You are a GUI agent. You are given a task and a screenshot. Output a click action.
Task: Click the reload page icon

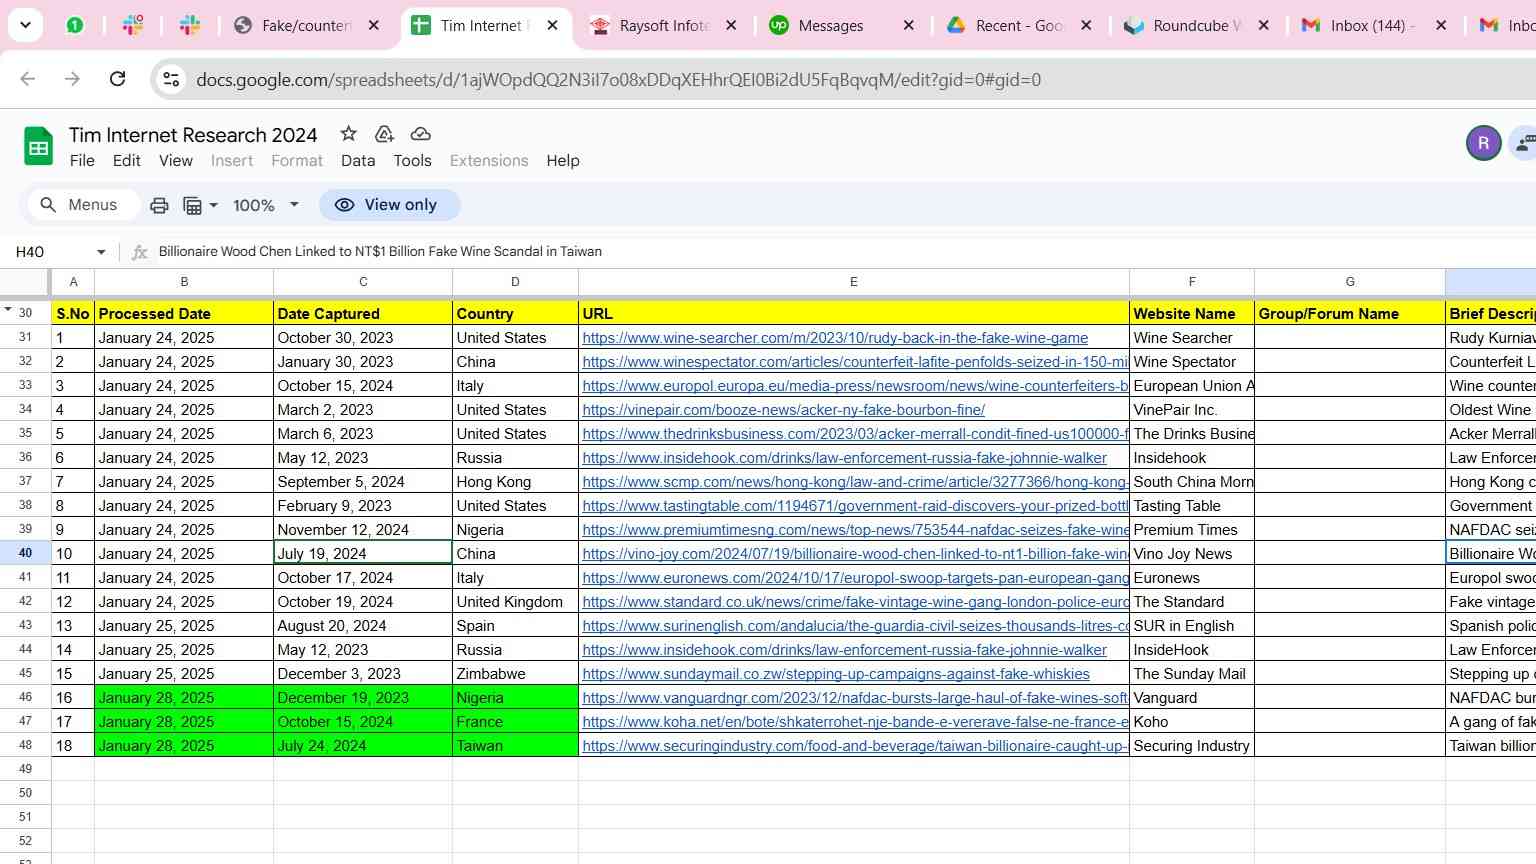(x=117, y=79)
